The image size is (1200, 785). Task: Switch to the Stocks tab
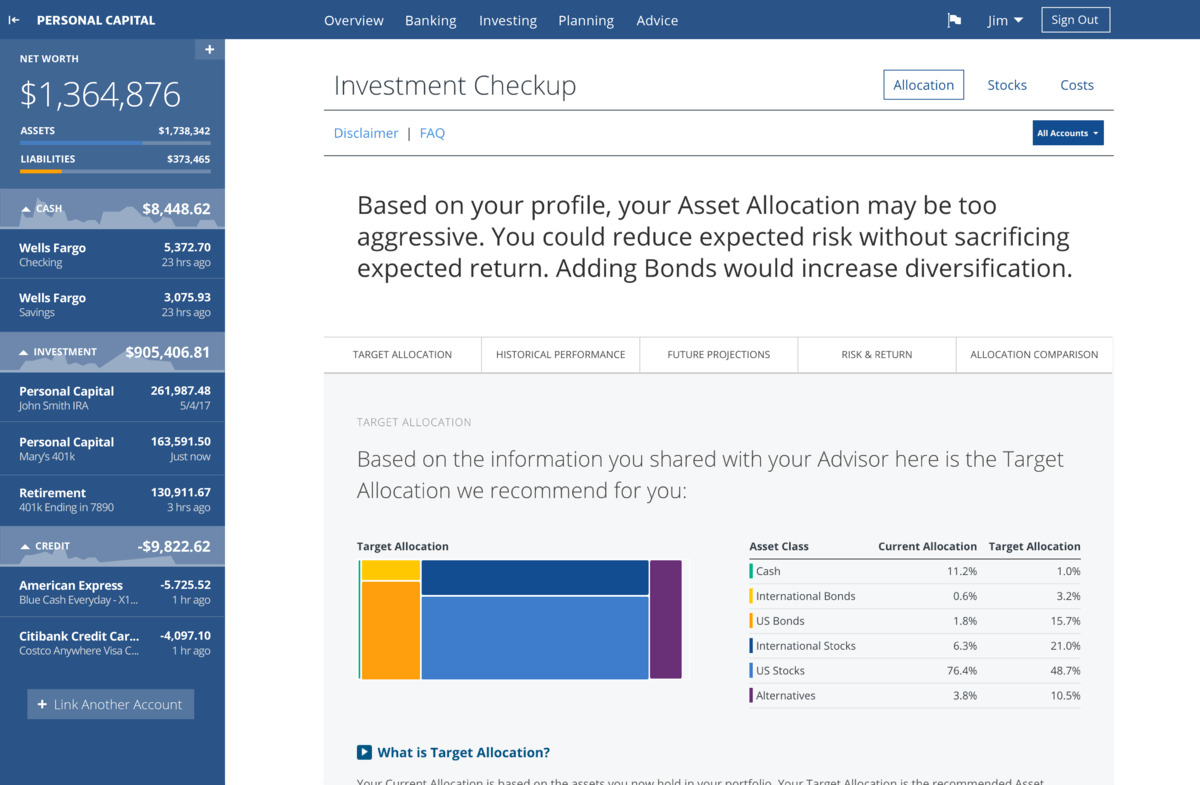[1007, 85]
